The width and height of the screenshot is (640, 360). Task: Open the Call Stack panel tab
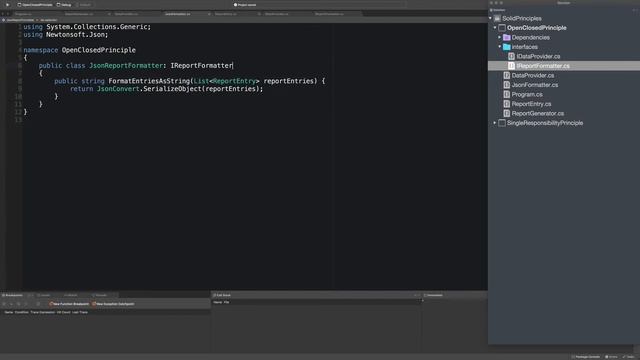222,295
